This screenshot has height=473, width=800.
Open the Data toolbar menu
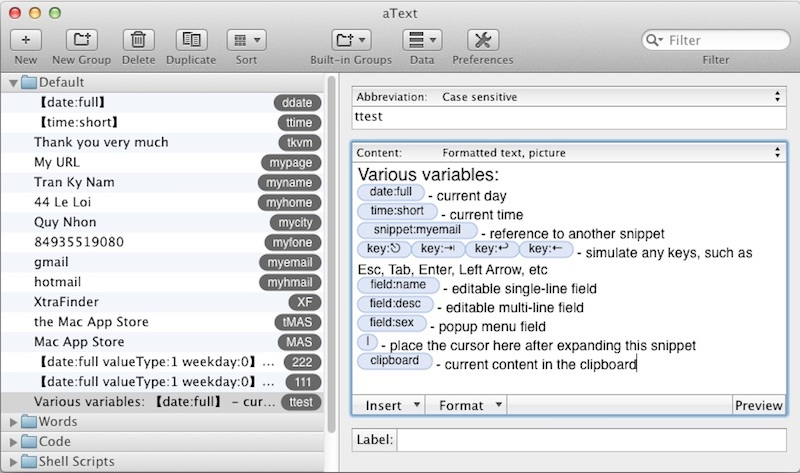coord(421,40)
